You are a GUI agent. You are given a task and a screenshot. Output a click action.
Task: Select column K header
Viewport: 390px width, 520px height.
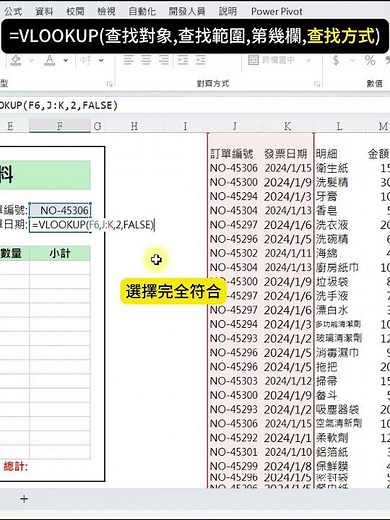point(287,126)
